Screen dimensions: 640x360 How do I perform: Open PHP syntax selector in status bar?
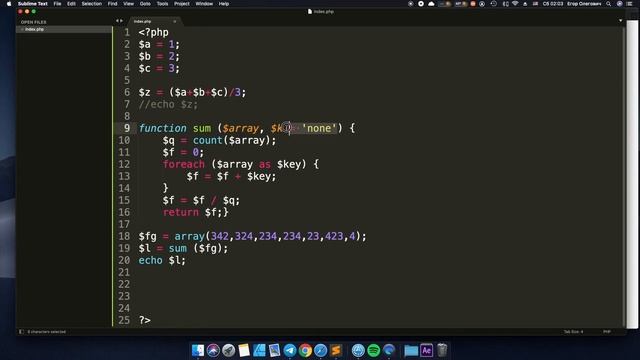pos(607,332)
